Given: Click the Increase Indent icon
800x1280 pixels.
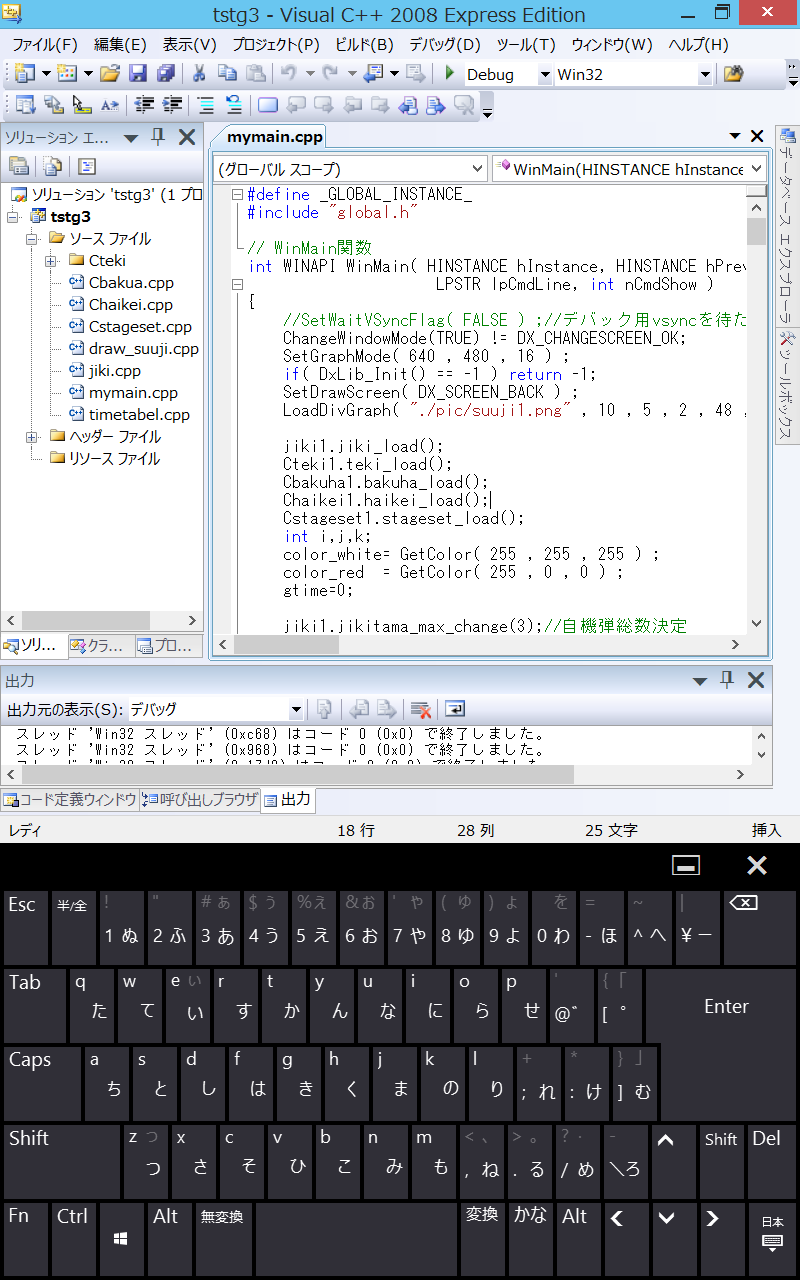Looking at the screenshot, I should [173, 104].
